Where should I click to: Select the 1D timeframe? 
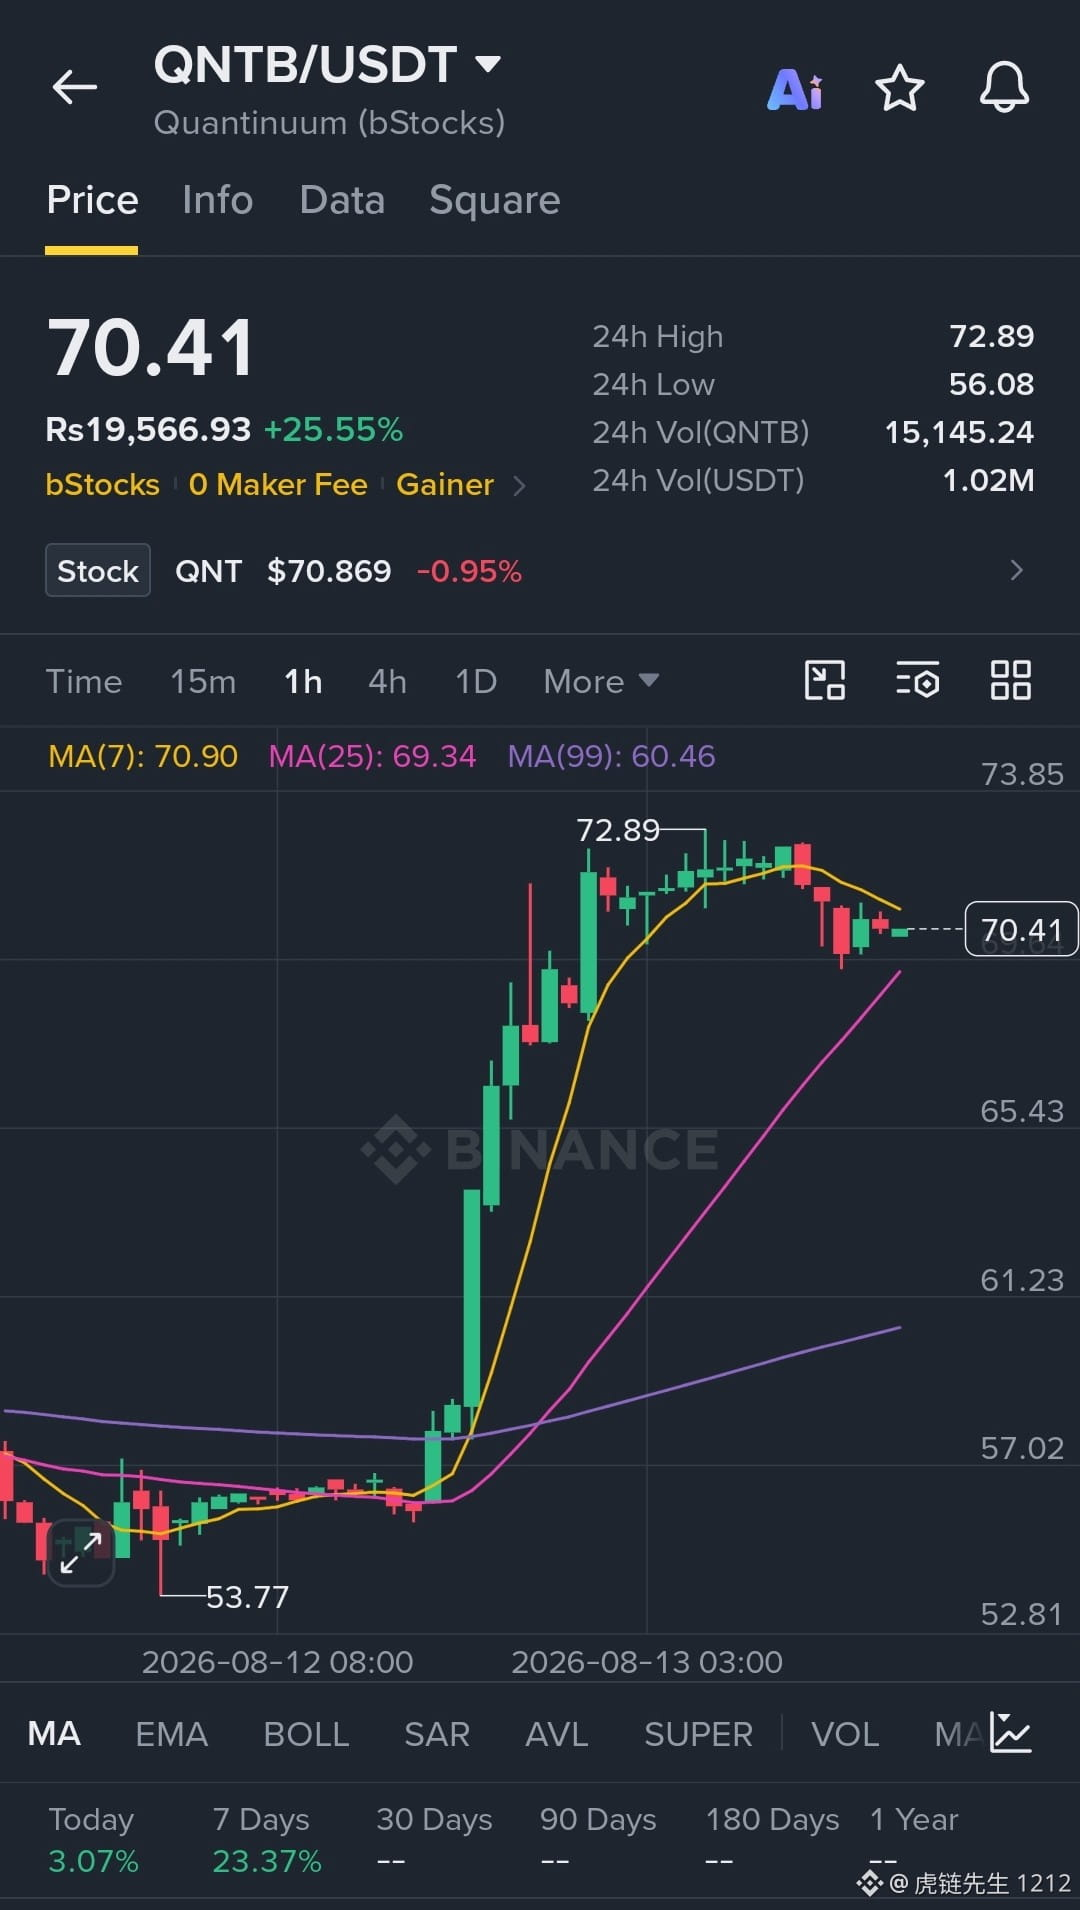point(476,682)
